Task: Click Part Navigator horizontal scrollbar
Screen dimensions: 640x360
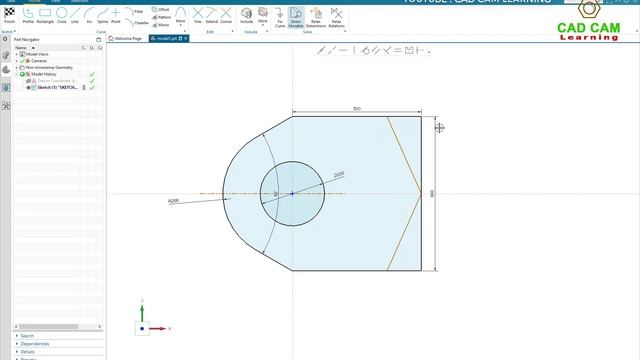Action: click(x=49, y=327)
